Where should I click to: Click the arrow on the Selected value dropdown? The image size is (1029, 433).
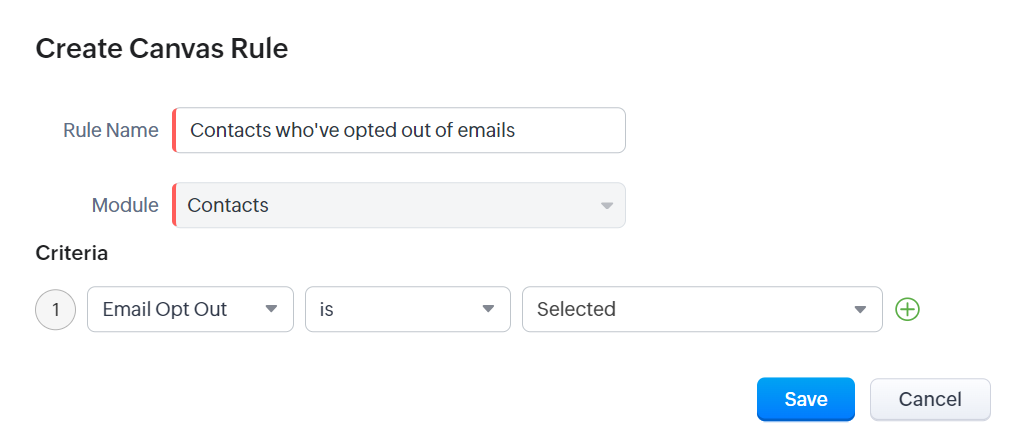click(860, 310)
